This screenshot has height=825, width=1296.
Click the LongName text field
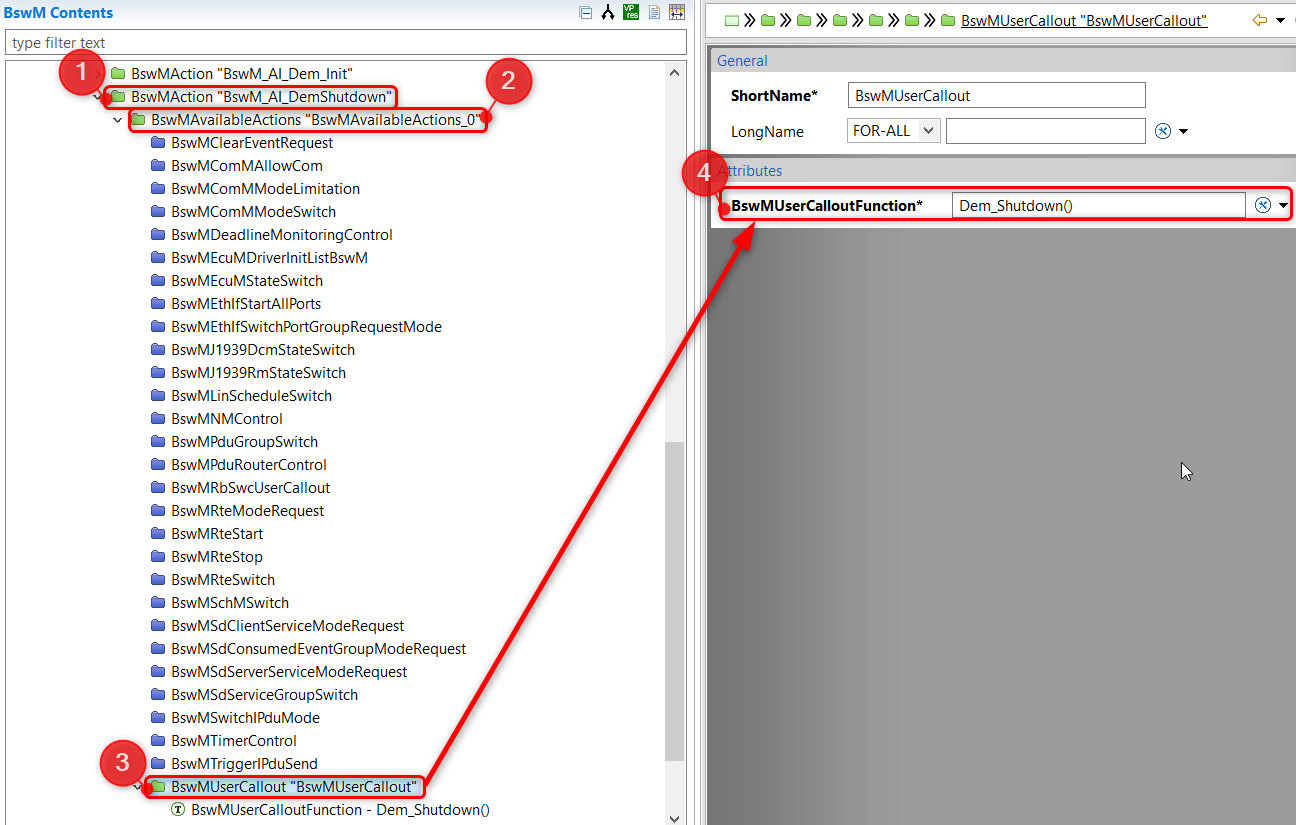pyautogui.click(x=1045, y=131)
